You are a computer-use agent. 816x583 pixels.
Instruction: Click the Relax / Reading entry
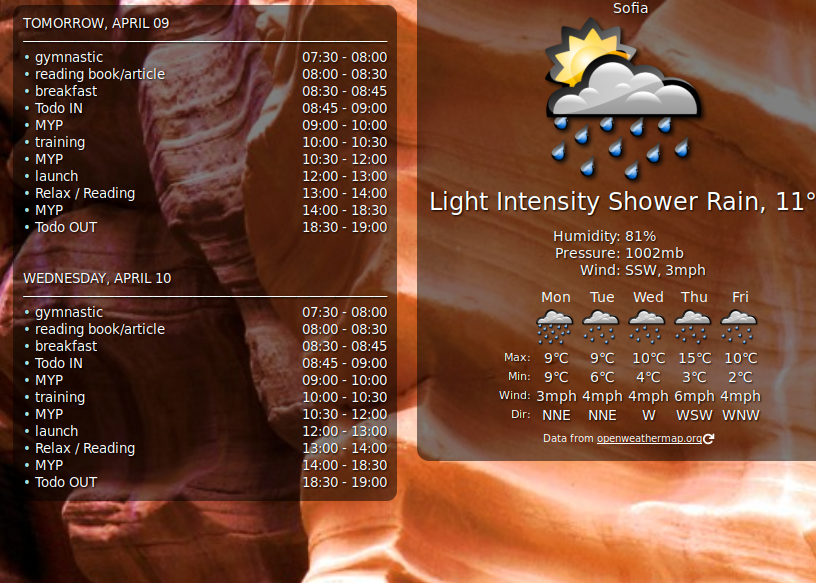coord(85,193)
